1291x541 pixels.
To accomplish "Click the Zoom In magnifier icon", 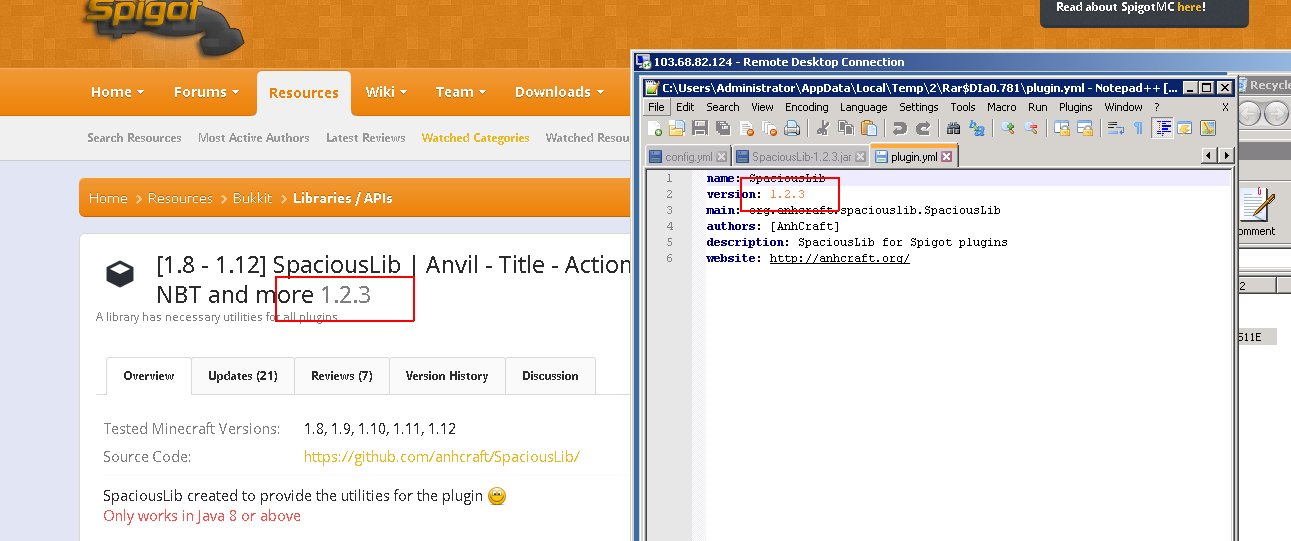I will (1007, 128).
